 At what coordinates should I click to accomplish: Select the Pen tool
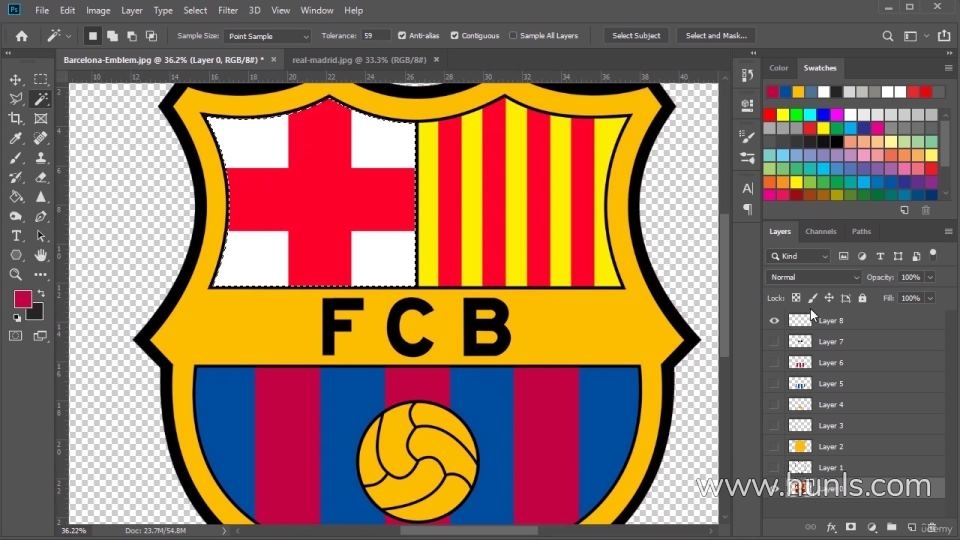coord(40,216)
